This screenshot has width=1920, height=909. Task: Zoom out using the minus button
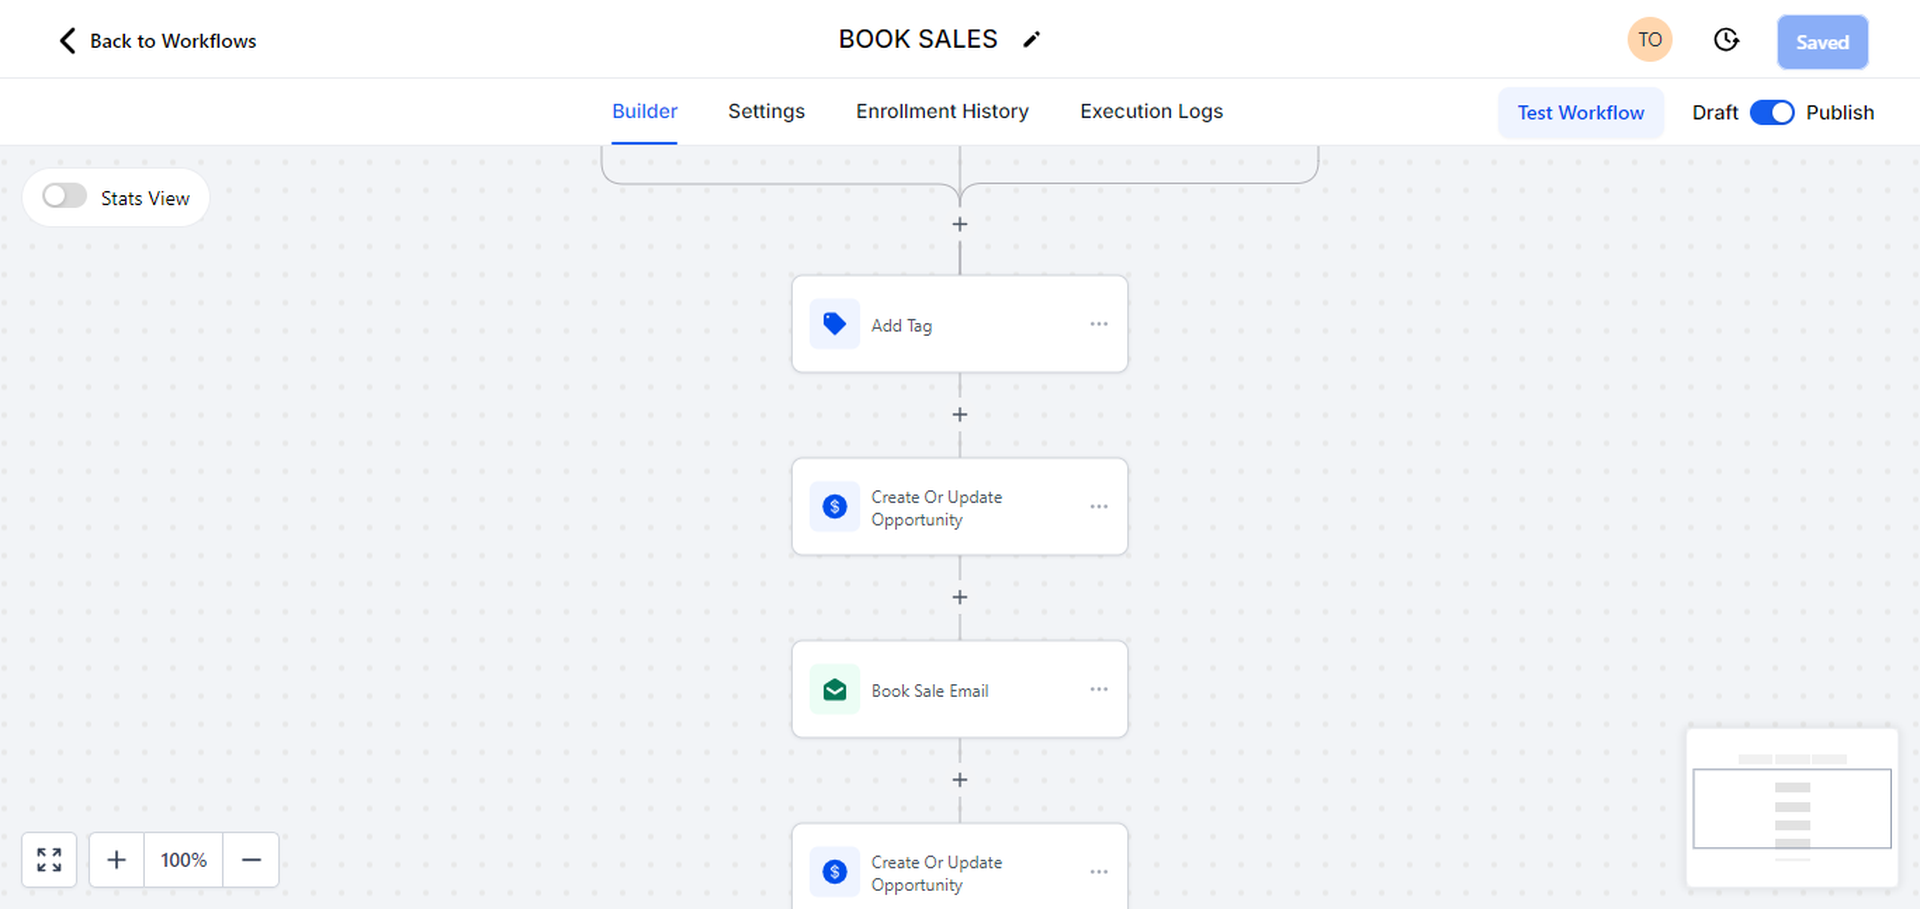point(251,860)
